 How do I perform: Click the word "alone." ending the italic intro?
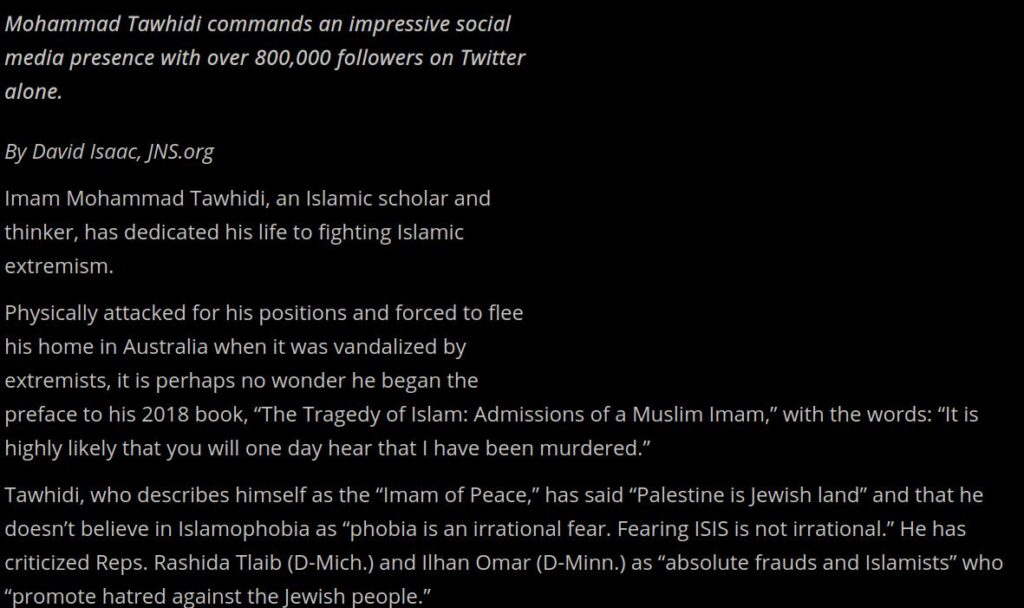click(x=33, y=91)
